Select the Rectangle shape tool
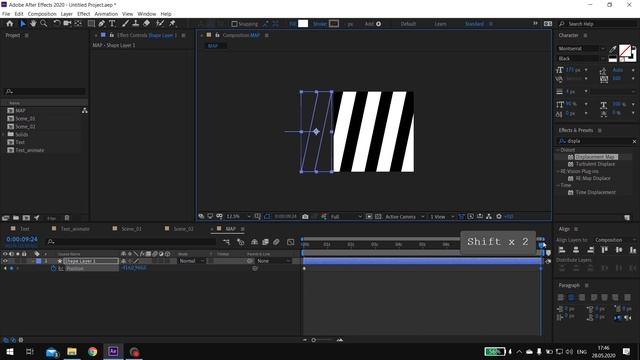Viewport: 640px width, 360px height. pyautogui.click(x=91, y=24)
